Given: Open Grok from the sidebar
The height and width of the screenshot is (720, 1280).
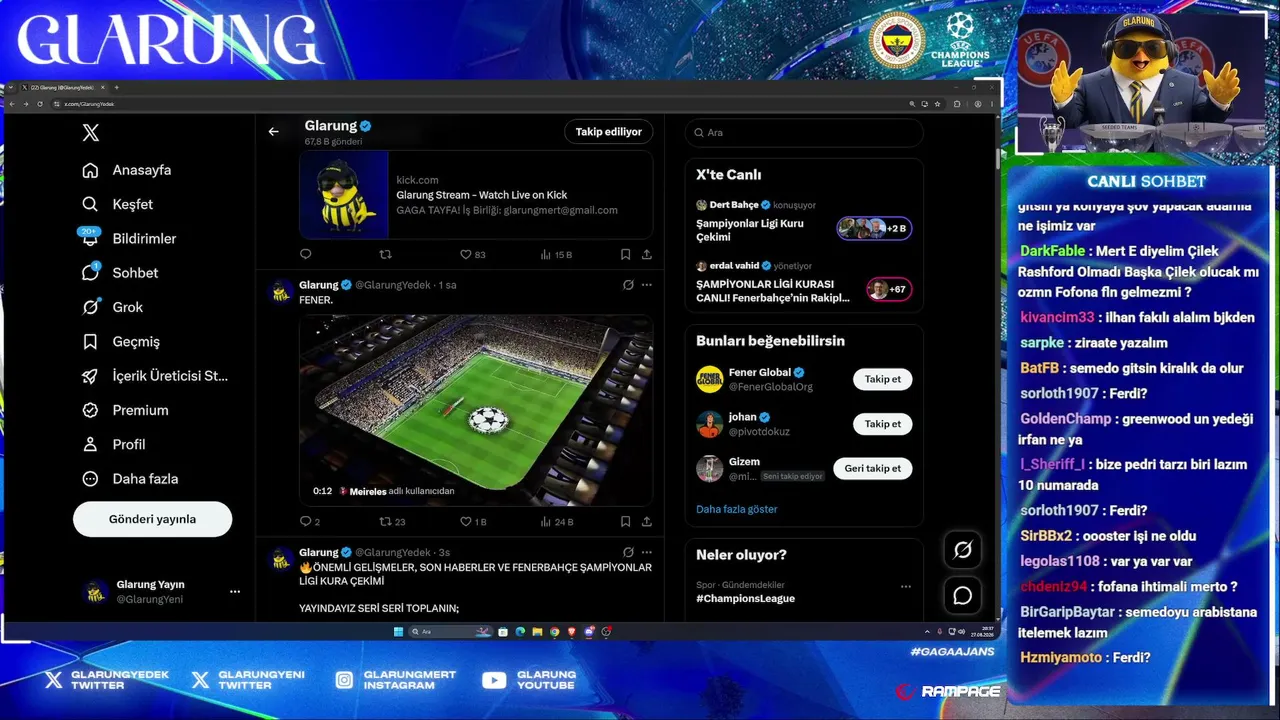Looking at the screenshot, I should [113, 307].
